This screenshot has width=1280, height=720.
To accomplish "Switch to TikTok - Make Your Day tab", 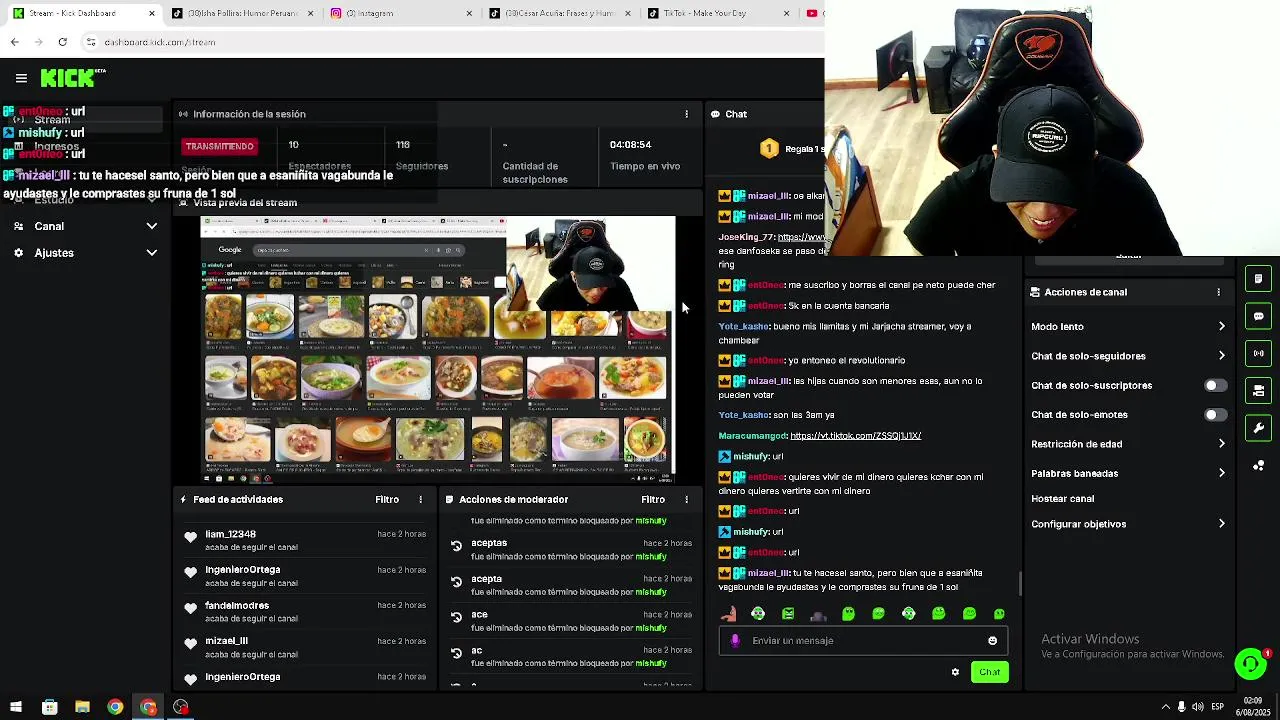I will pyautogui.click(x=718, y=13).
